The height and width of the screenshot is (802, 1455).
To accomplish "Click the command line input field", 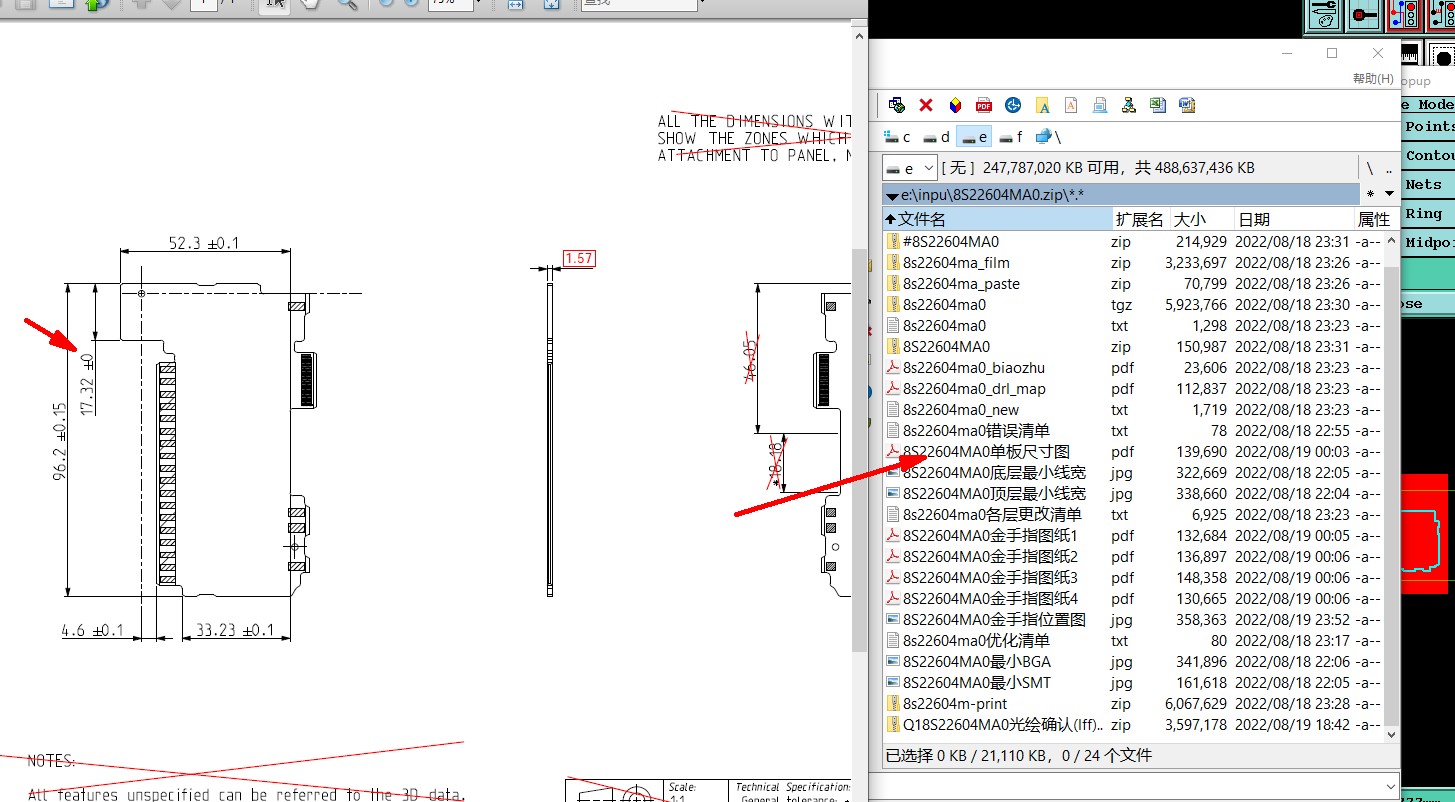I will pos(1131,786).
